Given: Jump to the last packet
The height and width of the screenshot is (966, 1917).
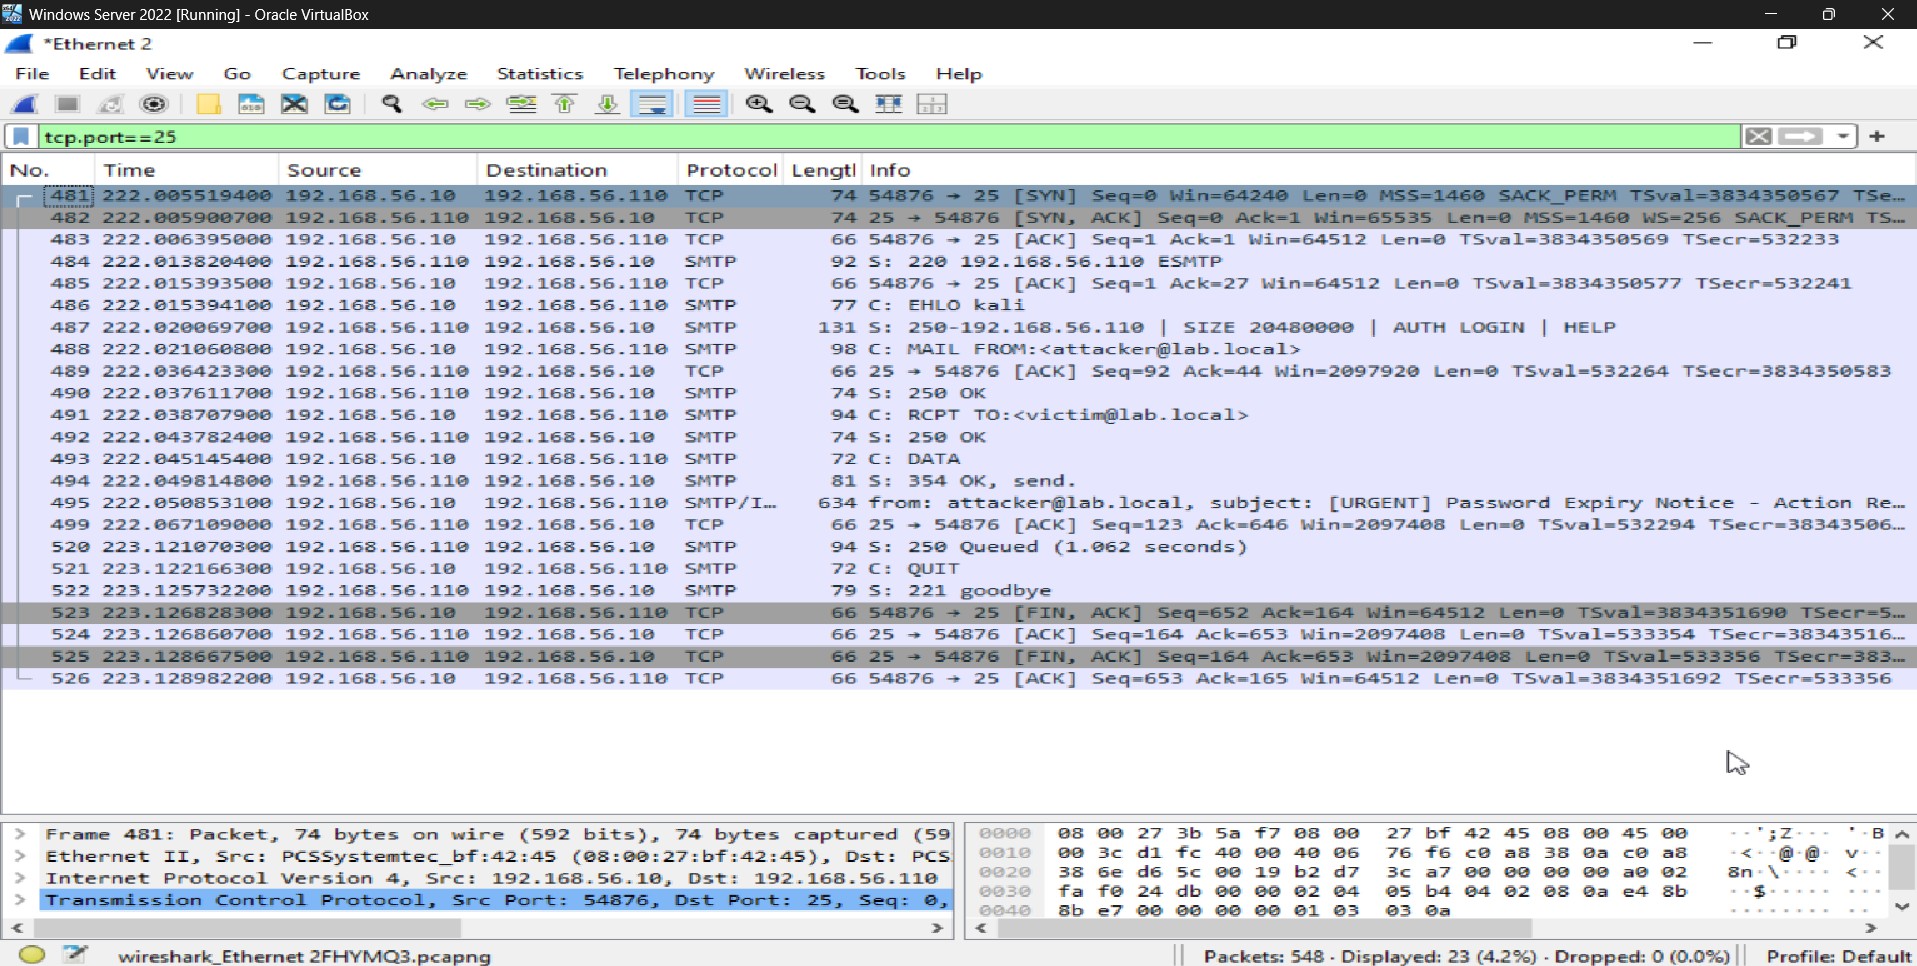Looking at the screenshot, I should 608,104.
